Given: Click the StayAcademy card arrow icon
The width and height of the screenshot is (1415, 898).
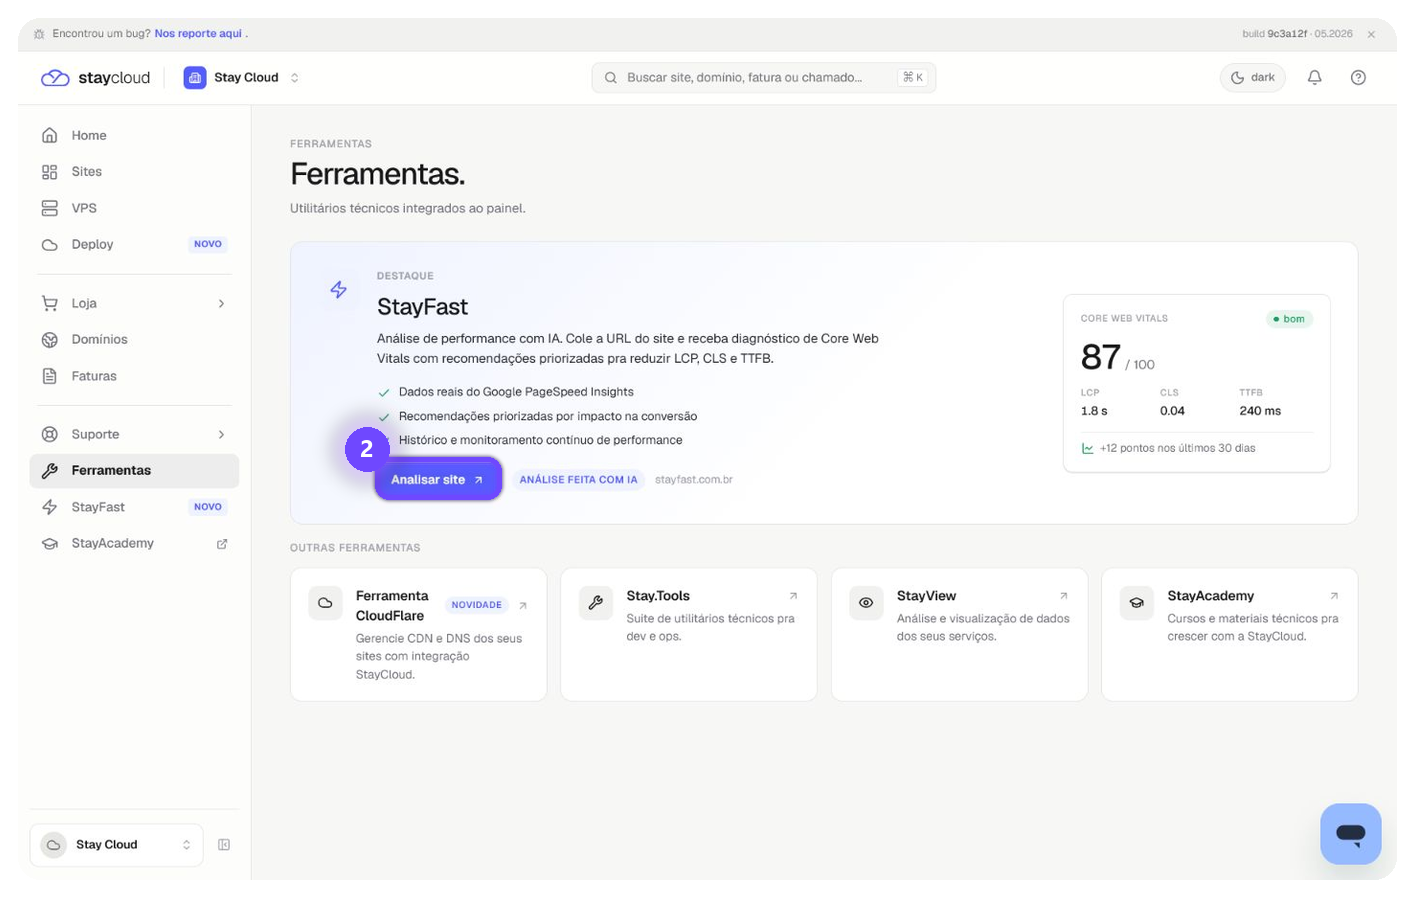Looking at the screenshot, I should [x=1333, y=596].
